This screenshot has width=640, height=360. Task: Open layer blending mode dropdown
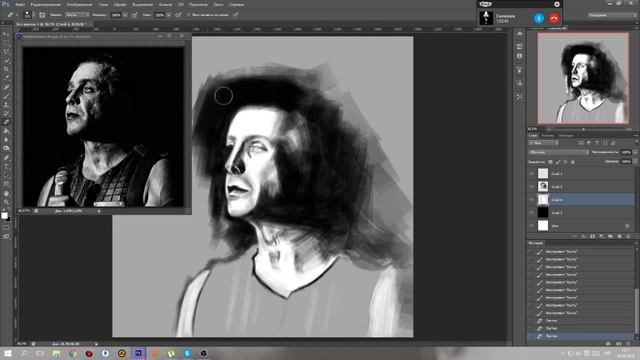click(x=558, y=152)
